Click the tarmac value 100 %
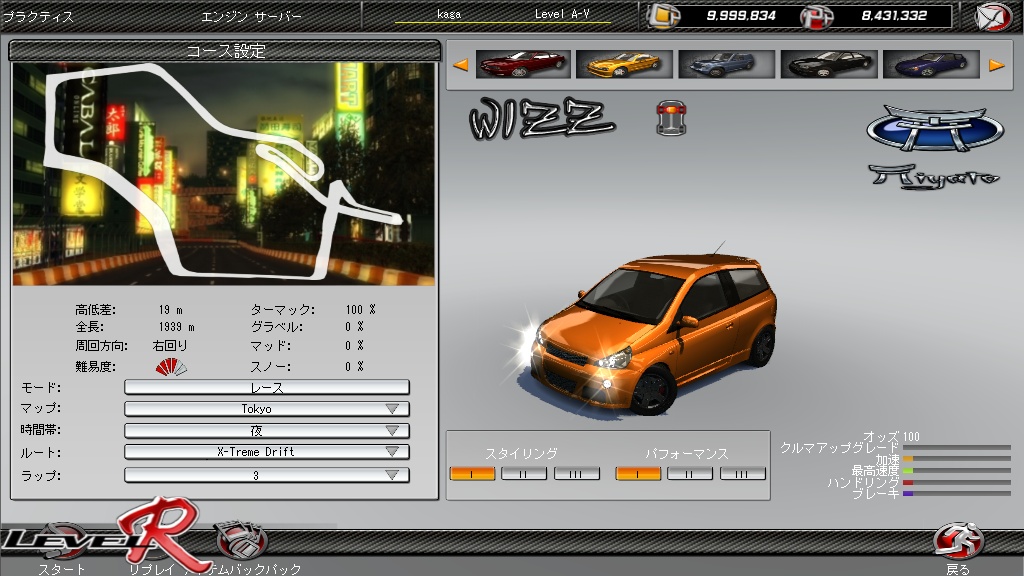1024x576 pixels. click(360, 310)
